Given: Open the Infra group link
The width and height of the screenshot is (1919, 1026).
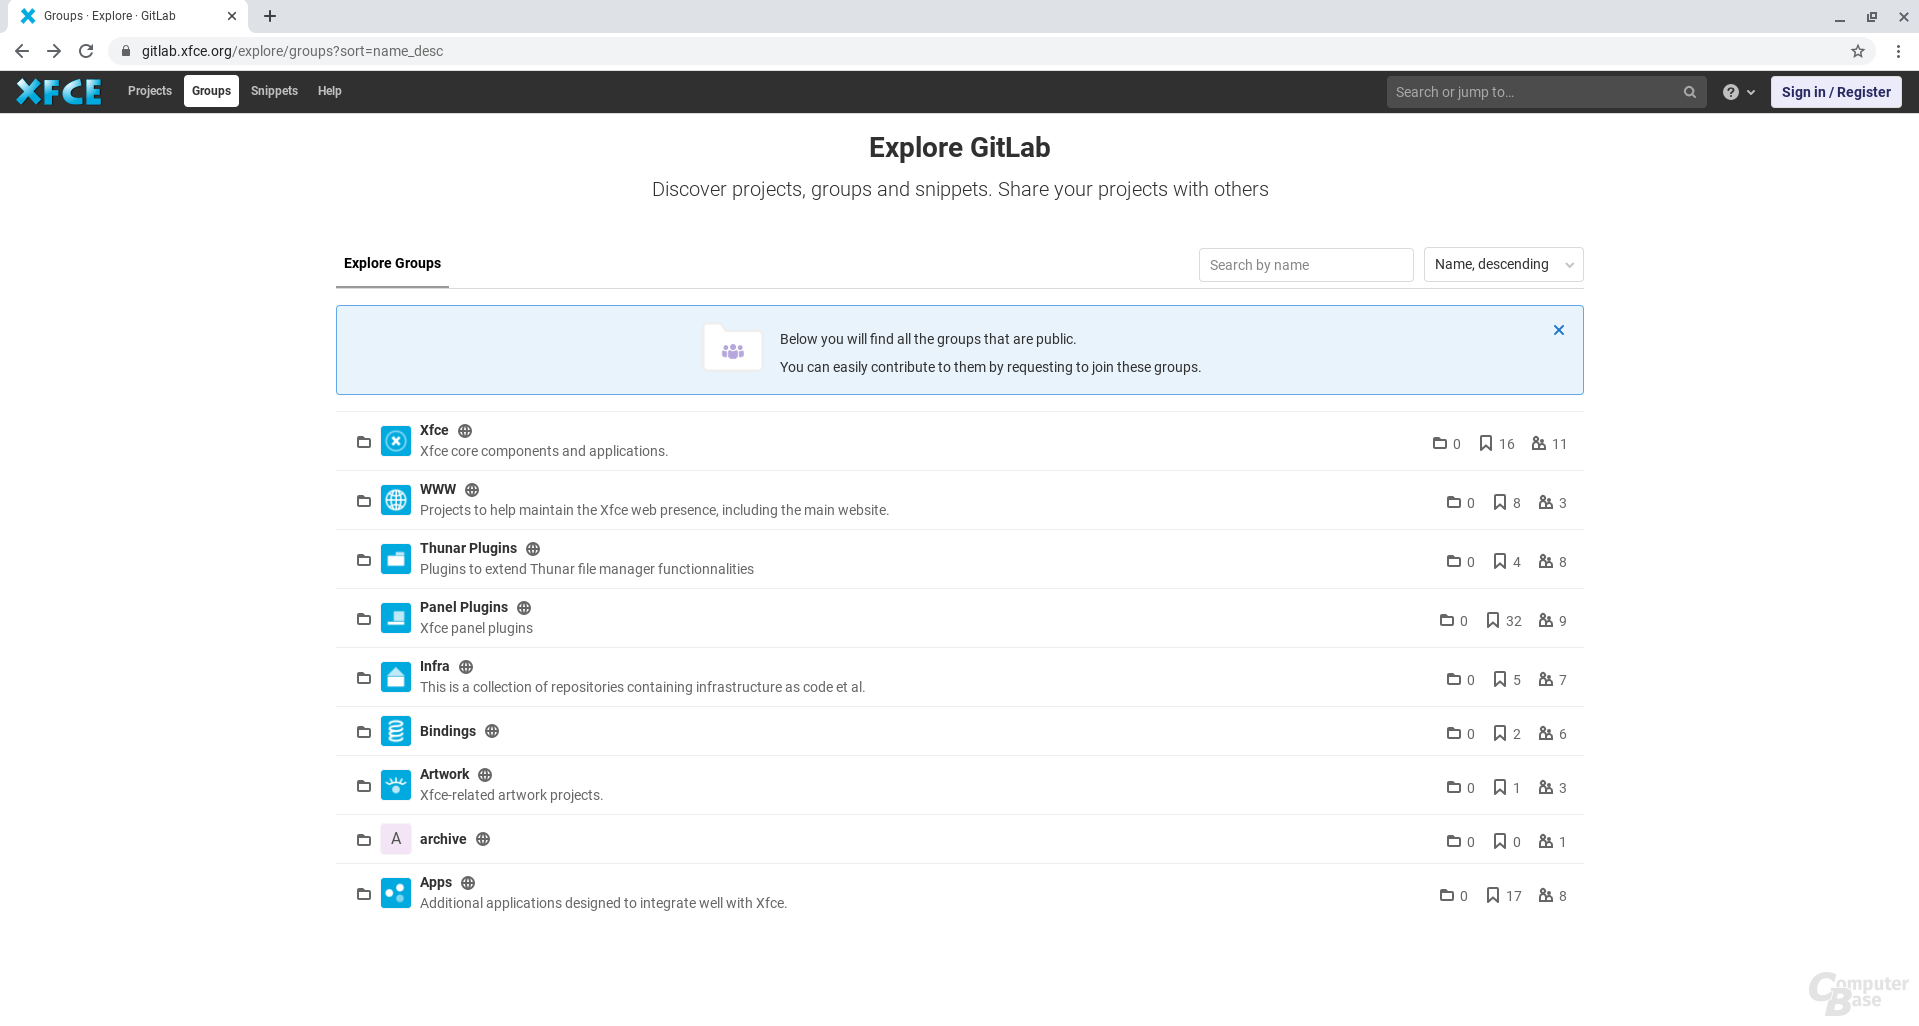Looking at the screenshot, I should [x=435, y=666].
